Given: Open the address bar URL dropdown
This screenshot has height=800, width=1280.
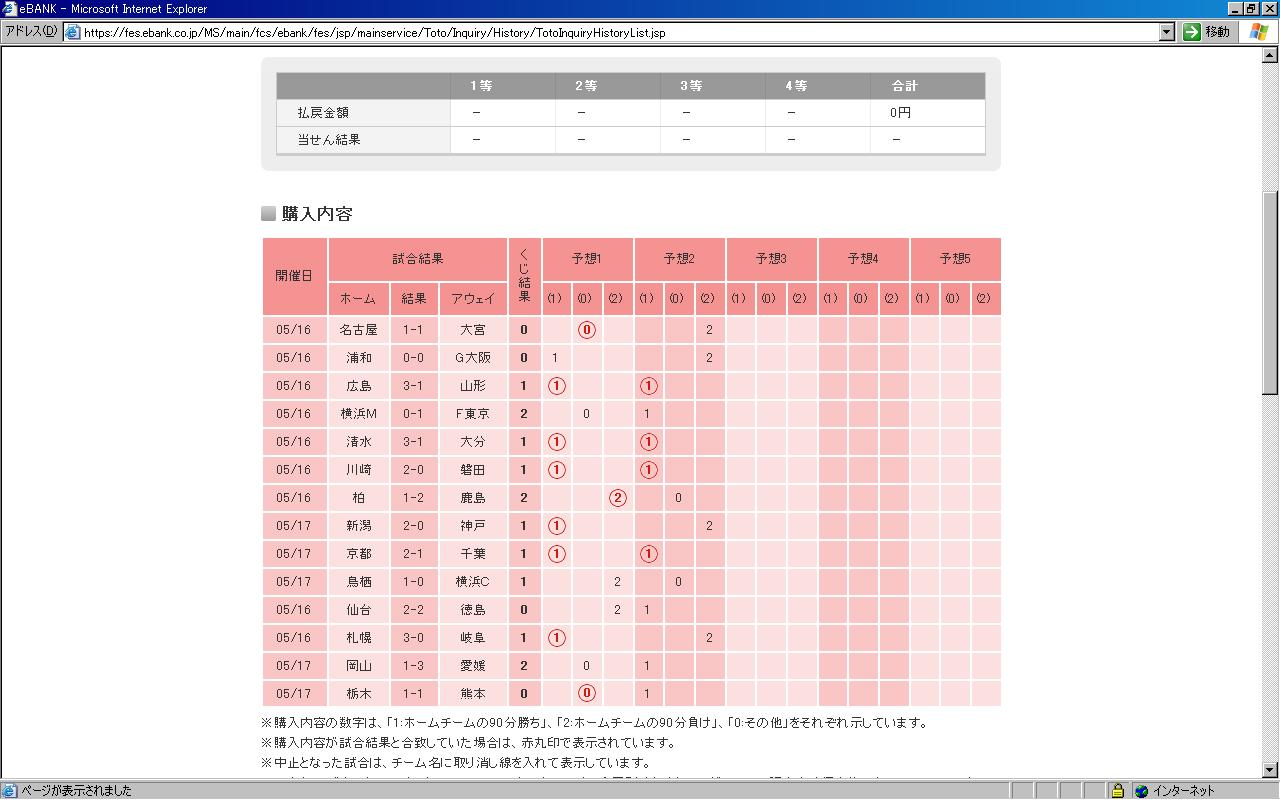Looking at the screenshot, I should pos(1166,32).
